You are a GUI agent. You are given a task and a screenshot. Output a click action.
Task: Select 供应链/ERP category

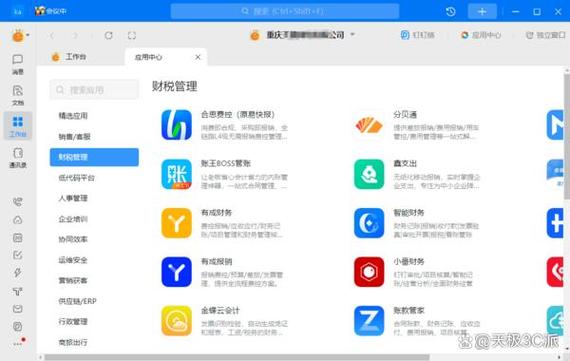click(x=77, y=301)
